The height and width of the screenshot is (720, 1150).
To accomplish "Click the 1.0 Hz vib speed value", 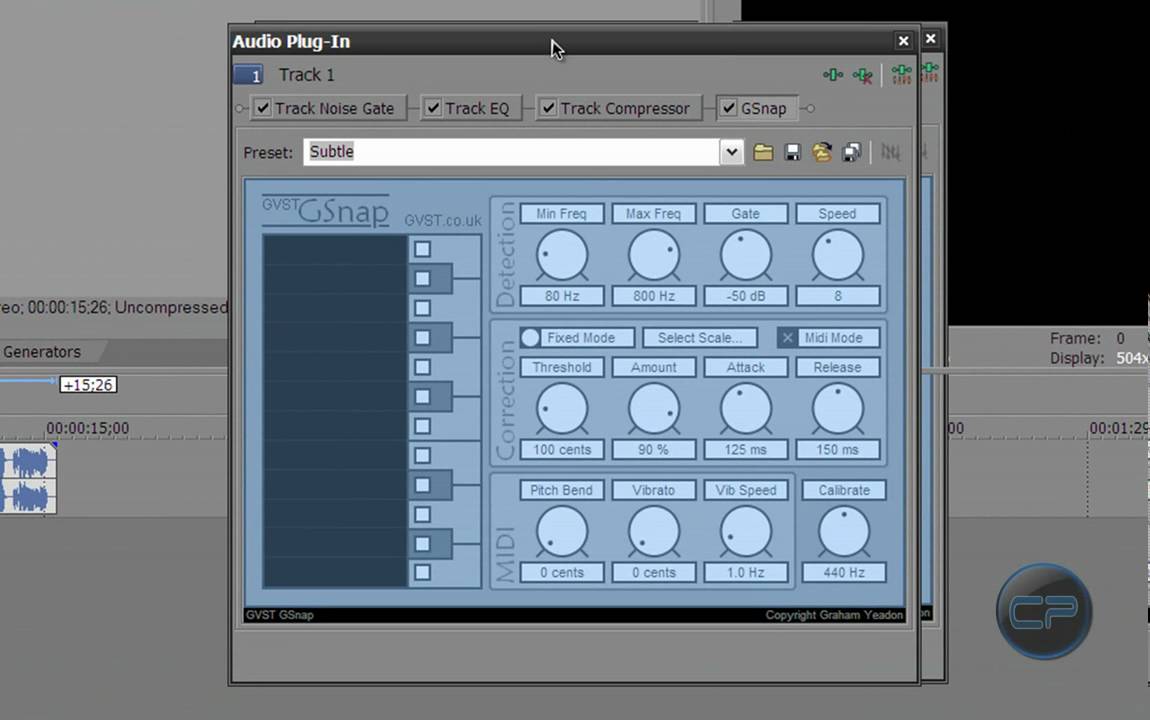I will tap(745, 573).
